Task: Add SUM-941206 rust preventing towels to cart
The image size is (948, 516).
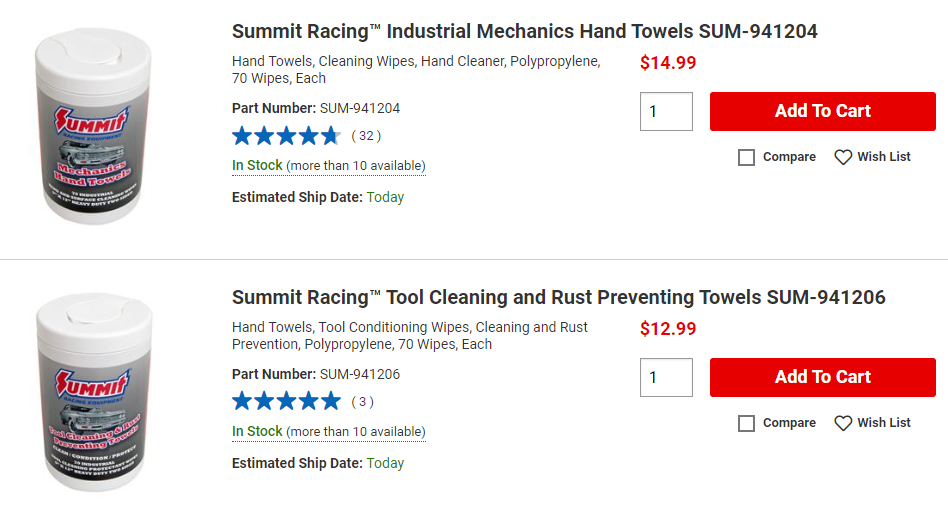Action: point(823,377)
